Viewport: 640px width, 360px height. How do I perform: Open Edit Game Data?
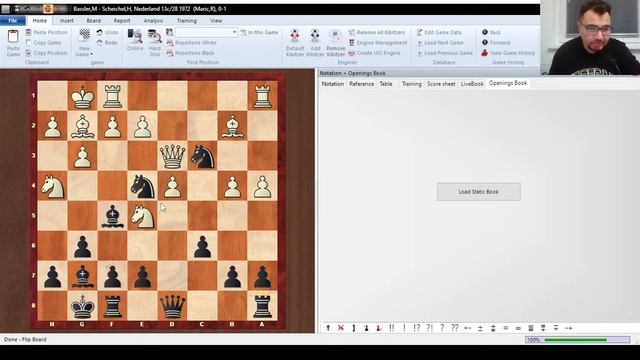tap(439, 32)
